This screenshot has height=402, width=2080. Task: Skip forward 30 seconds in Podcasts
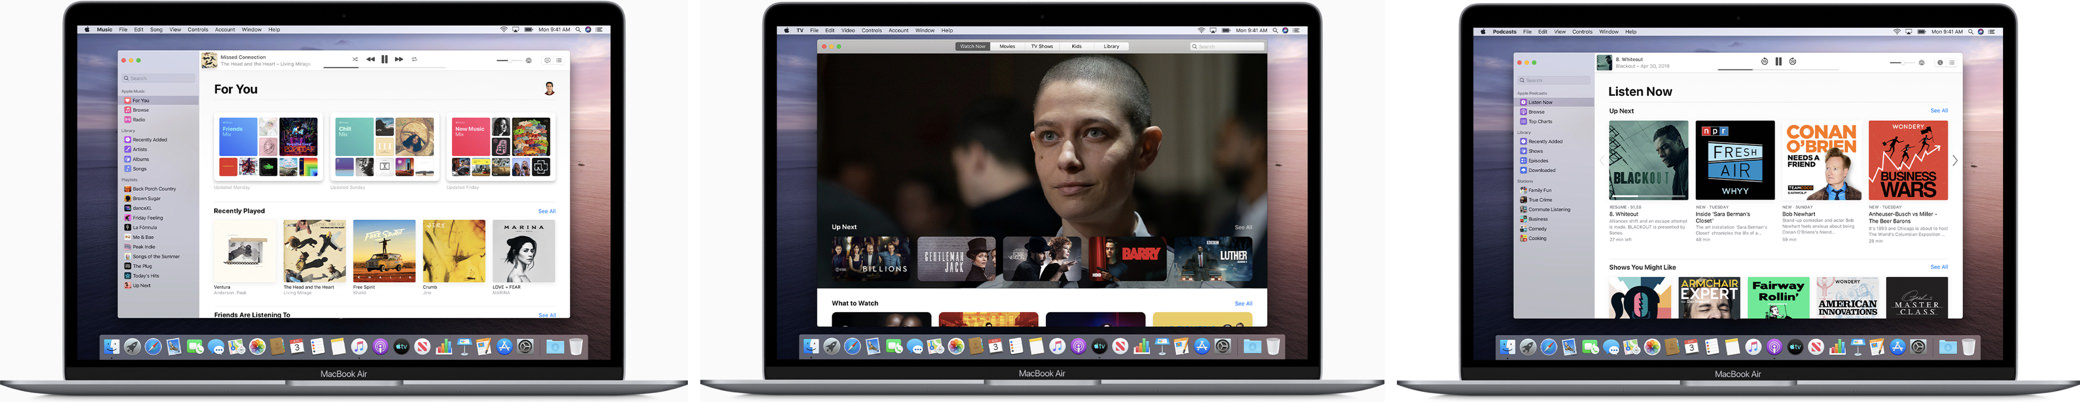pos(1793,62)
